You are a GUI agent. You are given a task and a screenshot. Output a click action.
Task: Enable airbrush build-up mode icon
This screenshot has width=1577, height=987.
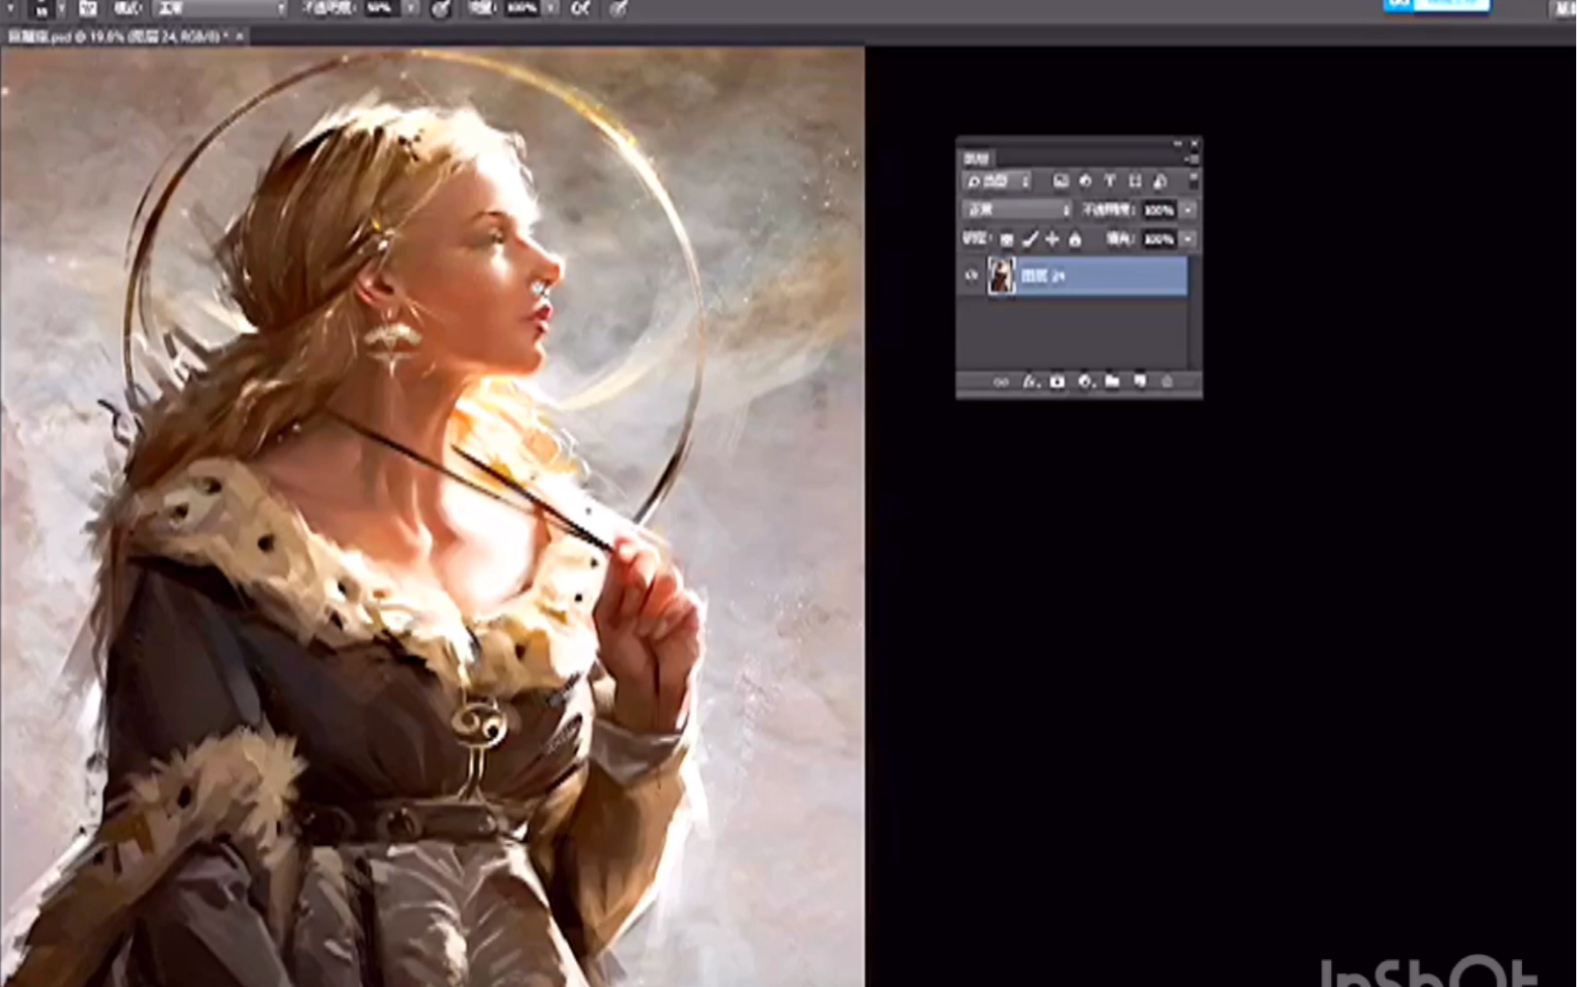click(580, 8)
